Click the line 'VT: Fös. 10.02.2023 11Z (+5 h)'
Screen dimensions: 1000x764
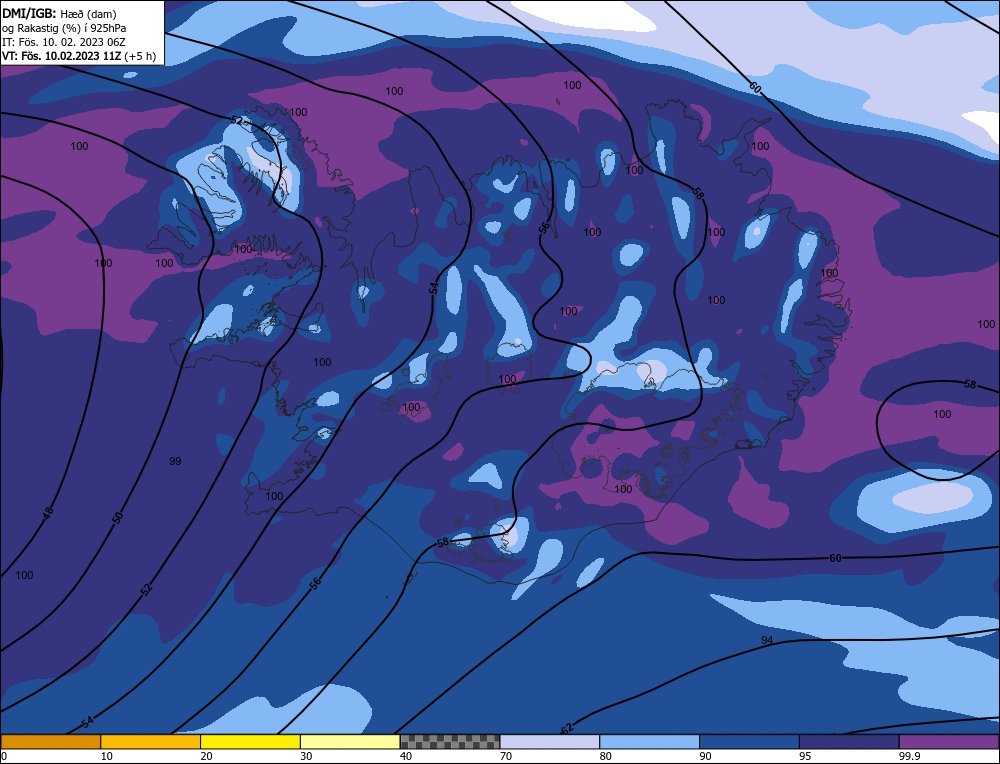tap(79, 56)
